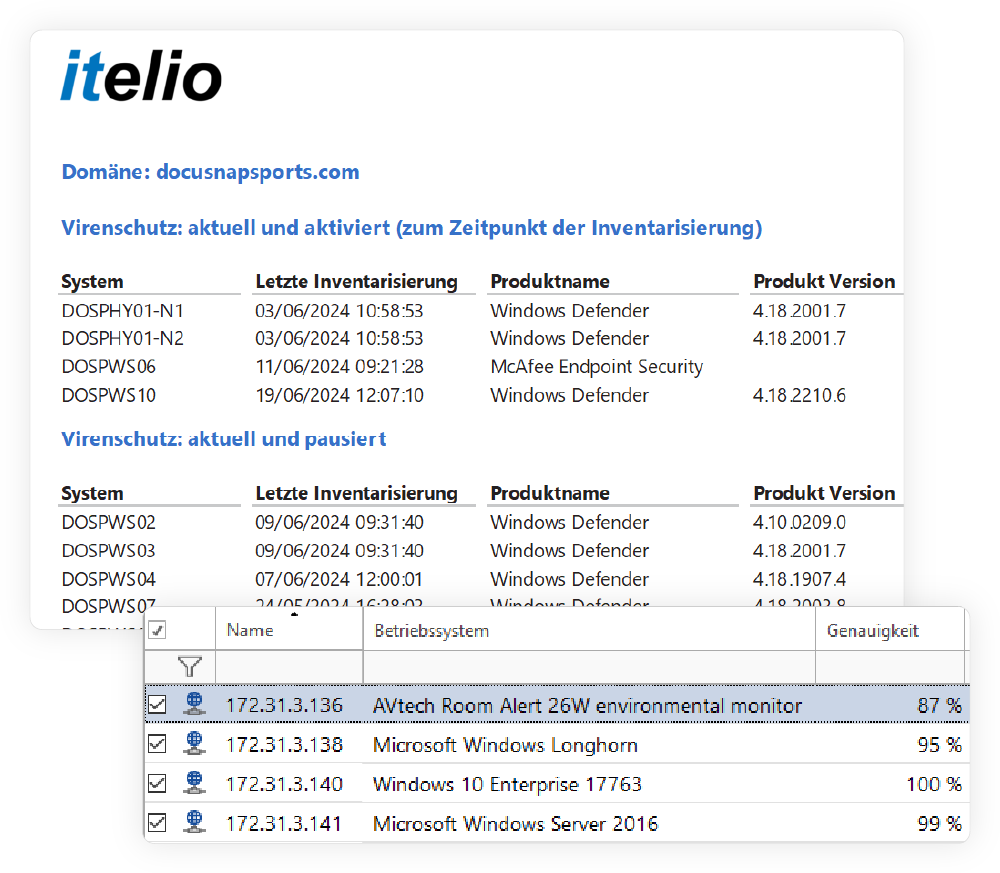Click heading Virenschutz: aktuell und aktiviert

[x=411, y=228]
